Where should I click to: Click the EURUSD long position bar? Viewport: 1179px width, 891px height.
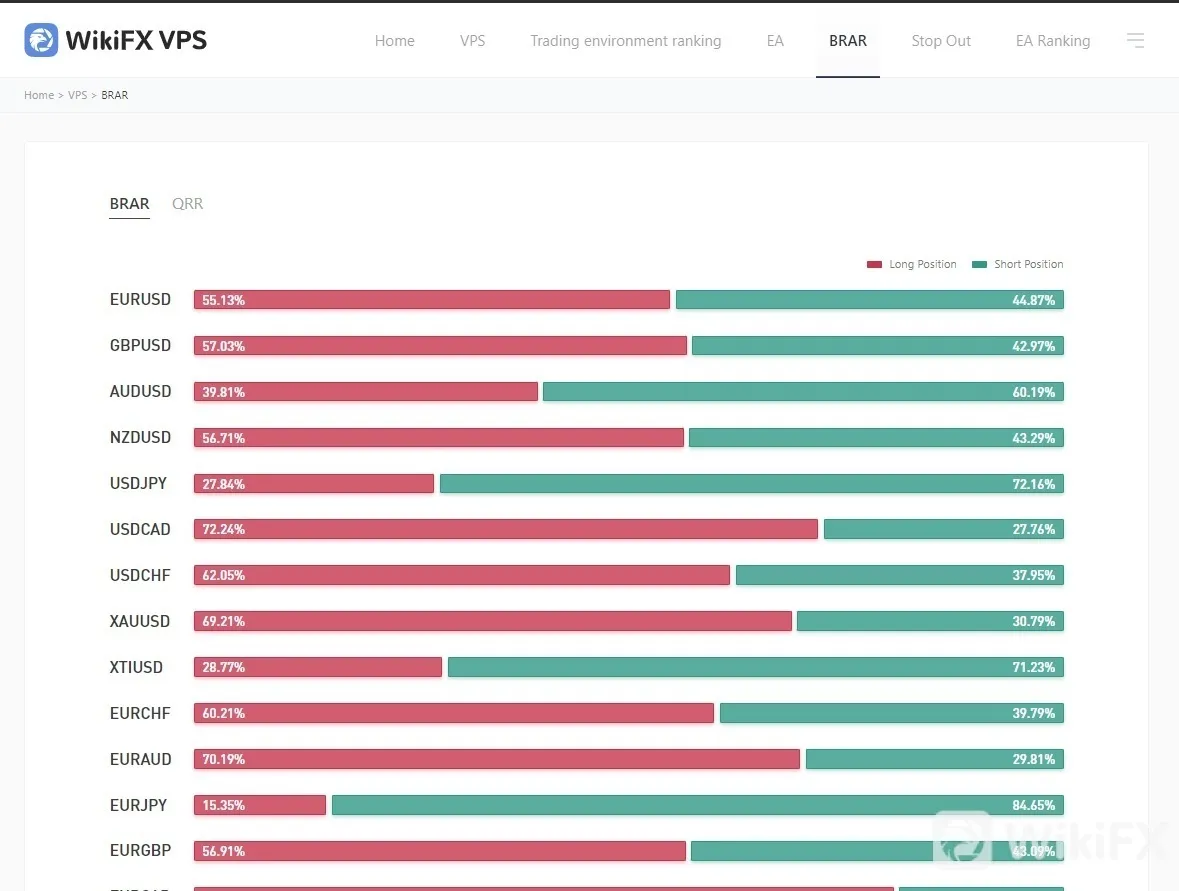[432, 300]
